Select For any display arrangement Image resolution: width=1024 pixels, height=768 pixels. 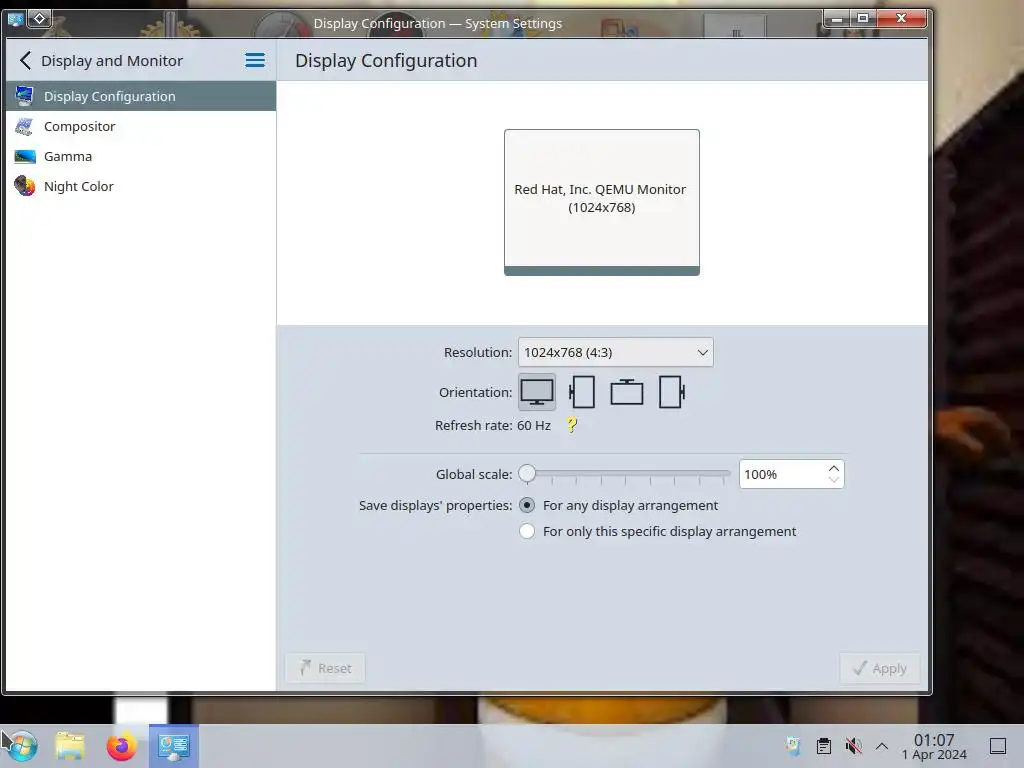(618, 505)
